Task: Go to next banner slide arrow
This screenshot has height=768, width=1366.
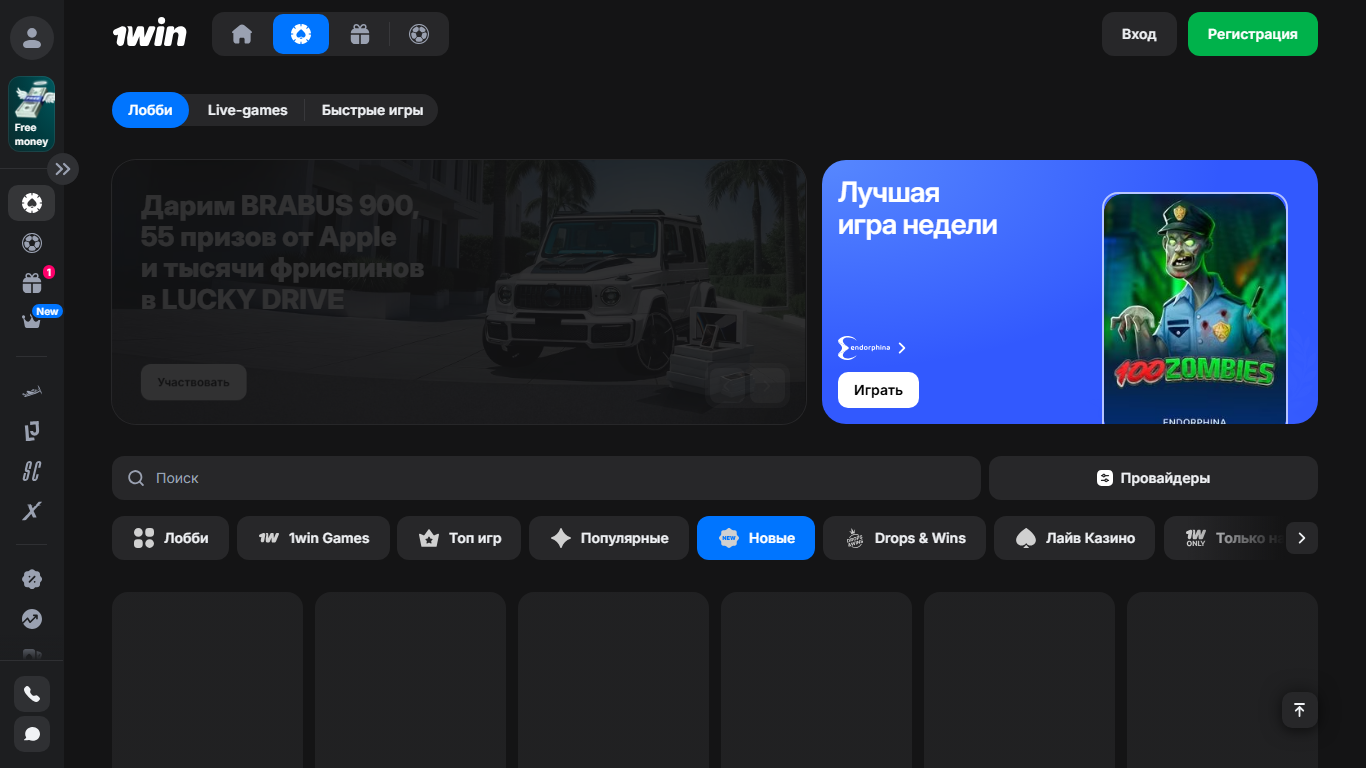Action: point(768,385)
